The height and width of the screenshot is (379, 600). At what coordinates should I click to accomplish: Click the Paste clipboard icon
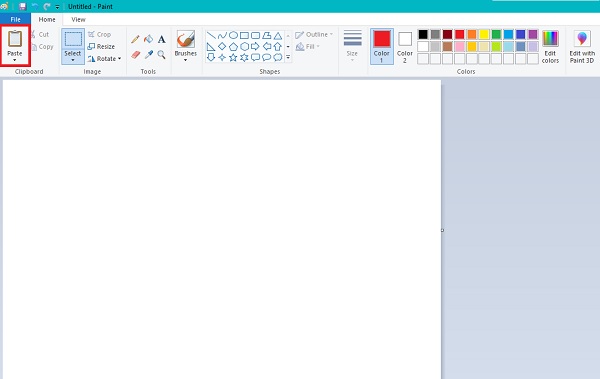pyautogui.click(x=15, y=39)
